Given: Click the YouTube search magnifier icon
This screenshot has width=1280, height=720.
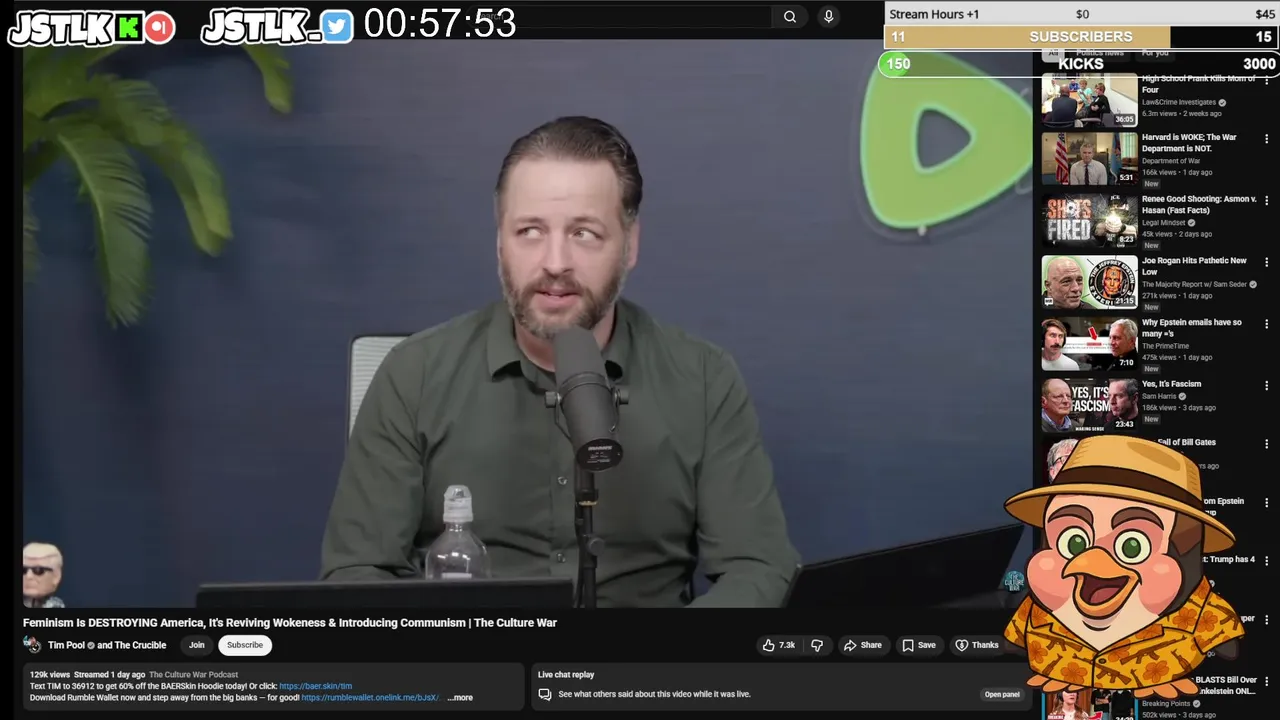Looking at the screenshot, I should pos(790,16).
